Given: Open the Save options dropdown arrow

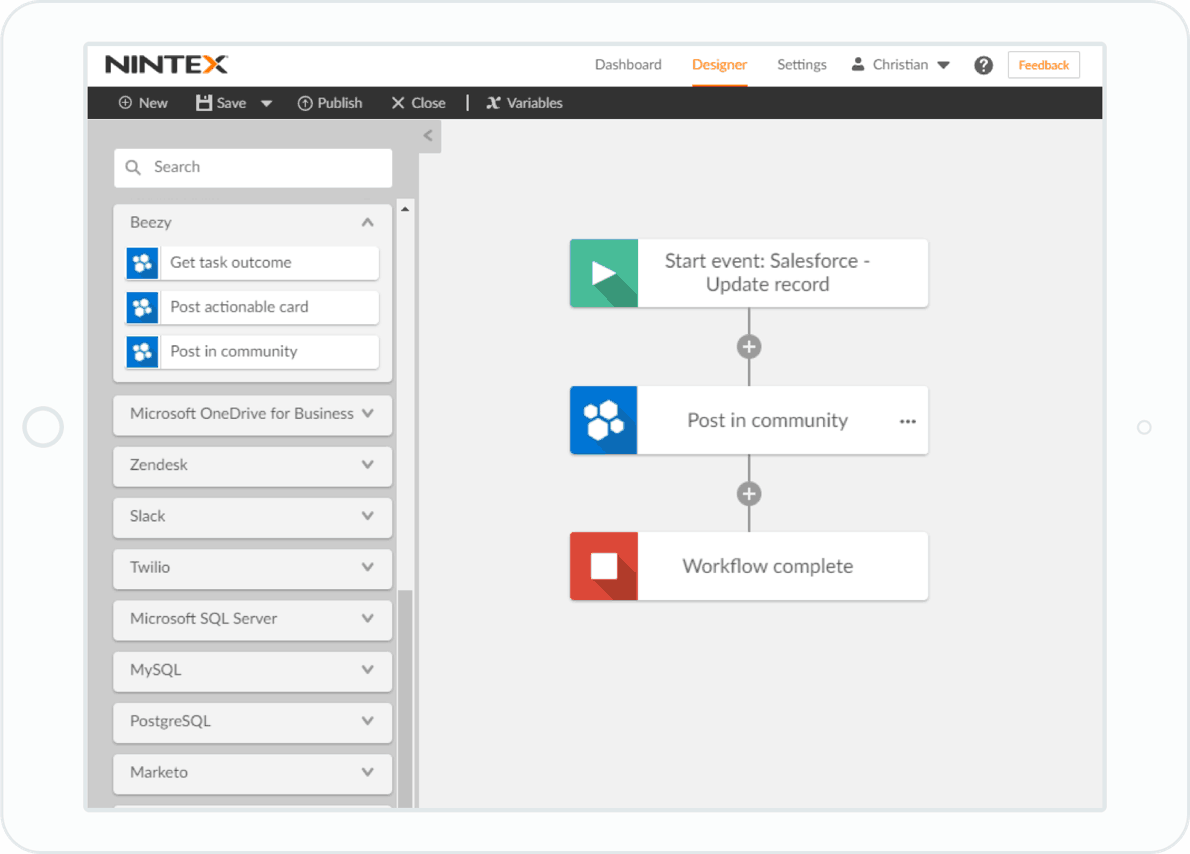Looking at the screenshot, I should coord(266,103).
